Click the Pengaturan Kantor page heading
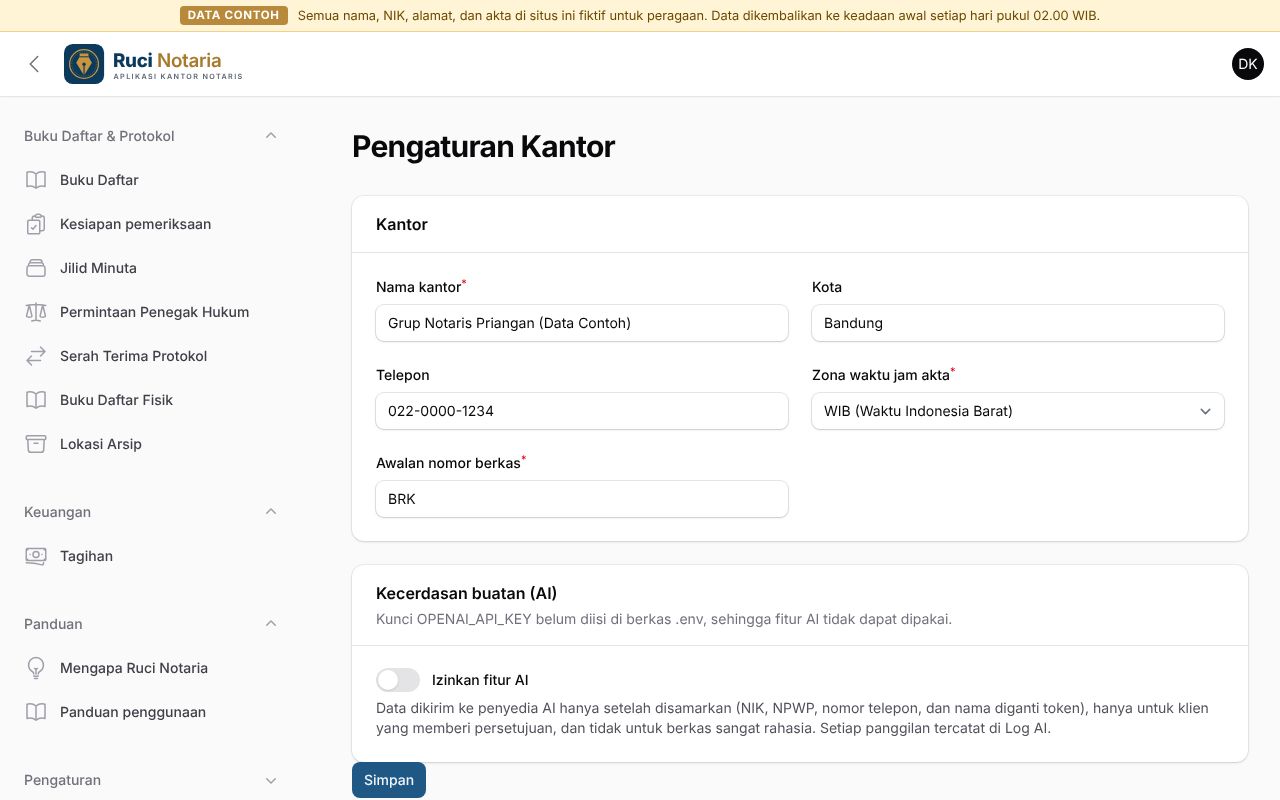The height and width of the screenshot is (800, 1280). point(483,147)
